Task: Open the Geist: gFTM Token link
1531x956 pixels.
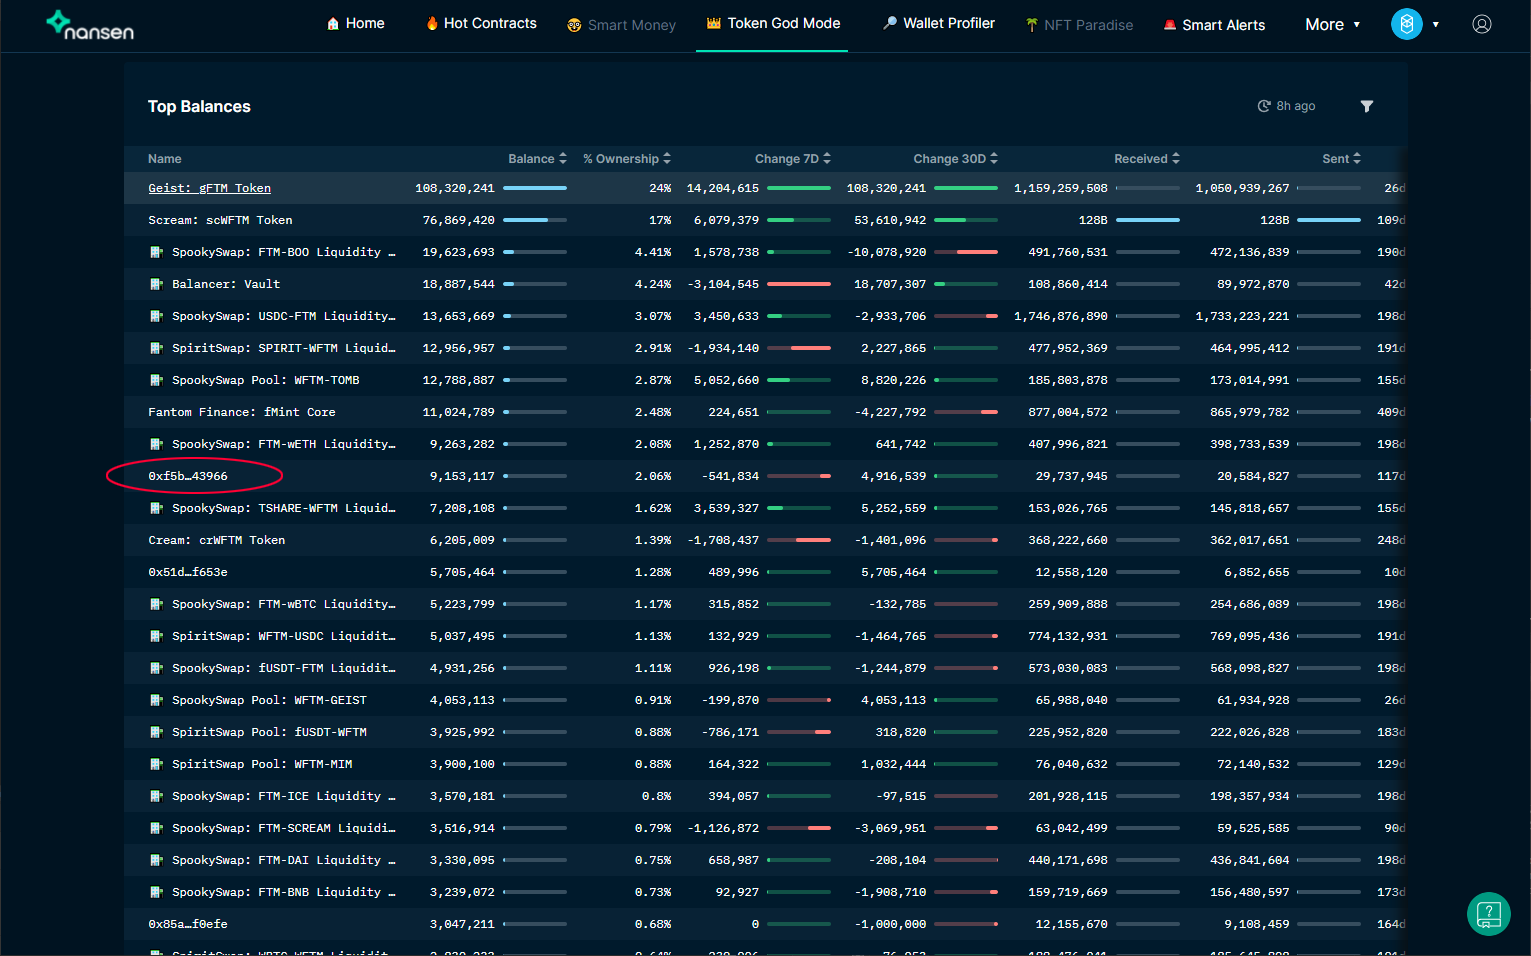Action: (x=209, y=188)
